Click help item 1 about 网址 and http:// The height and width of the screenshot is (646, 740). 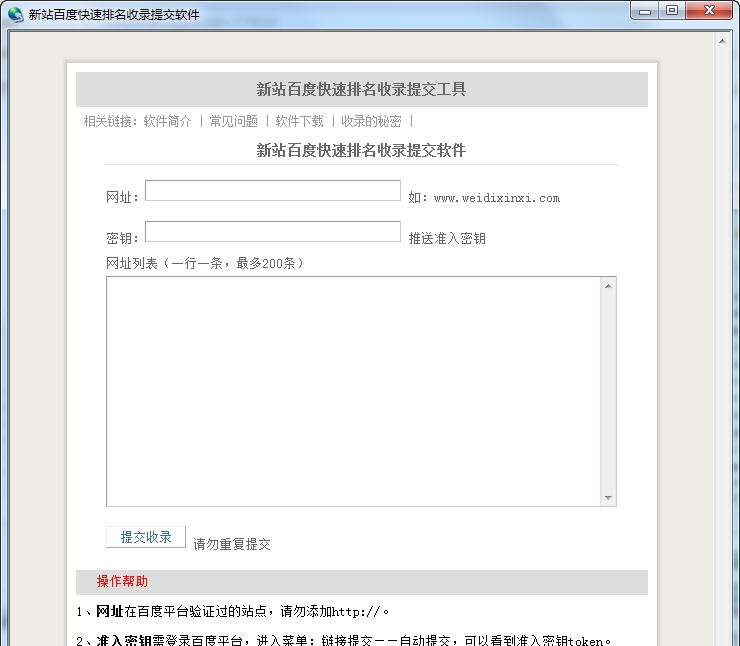coord(233,612)
